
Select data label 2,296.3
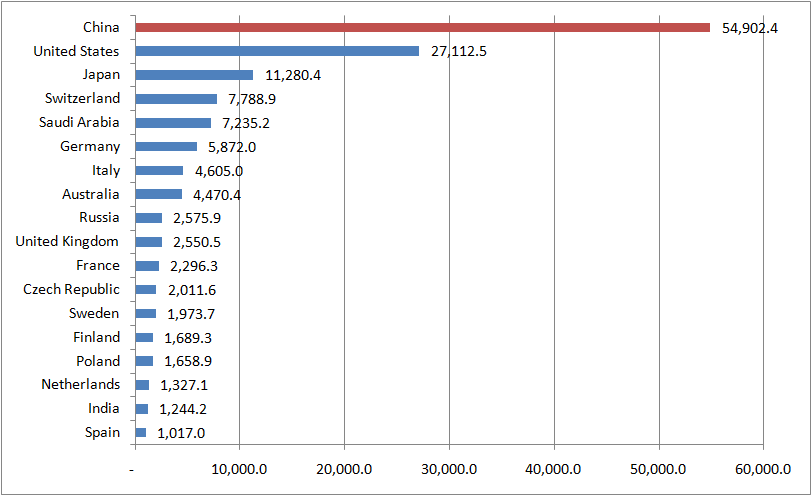(x=194, y=267)
